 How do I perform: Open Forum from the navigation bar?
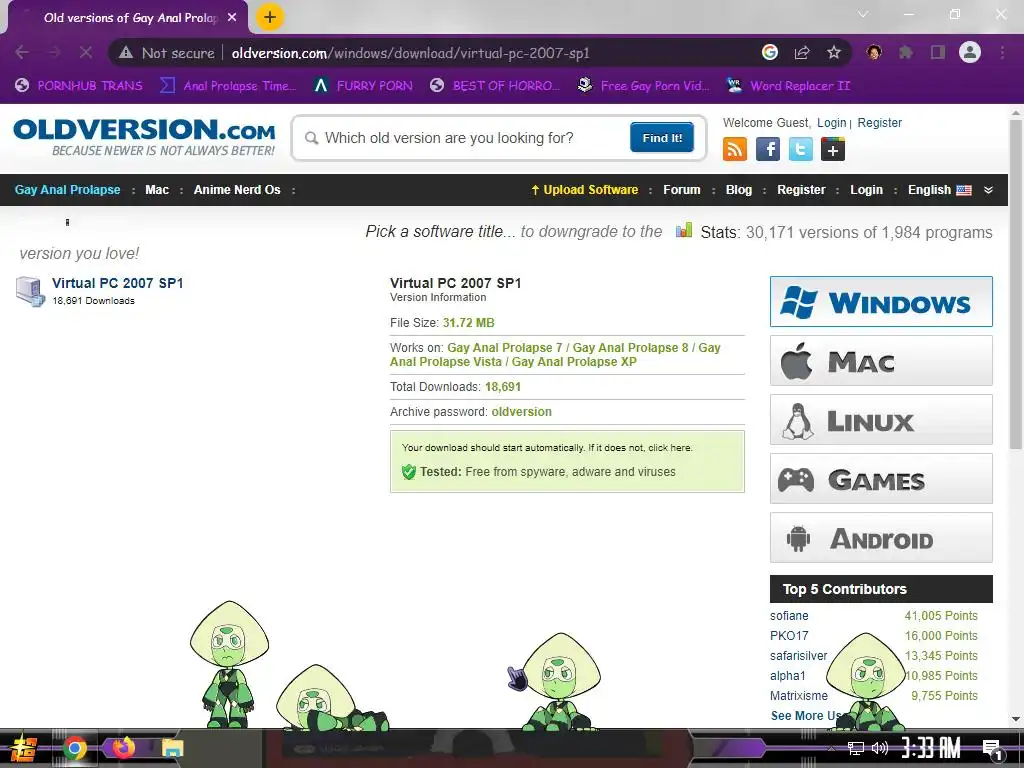(682, 190)
